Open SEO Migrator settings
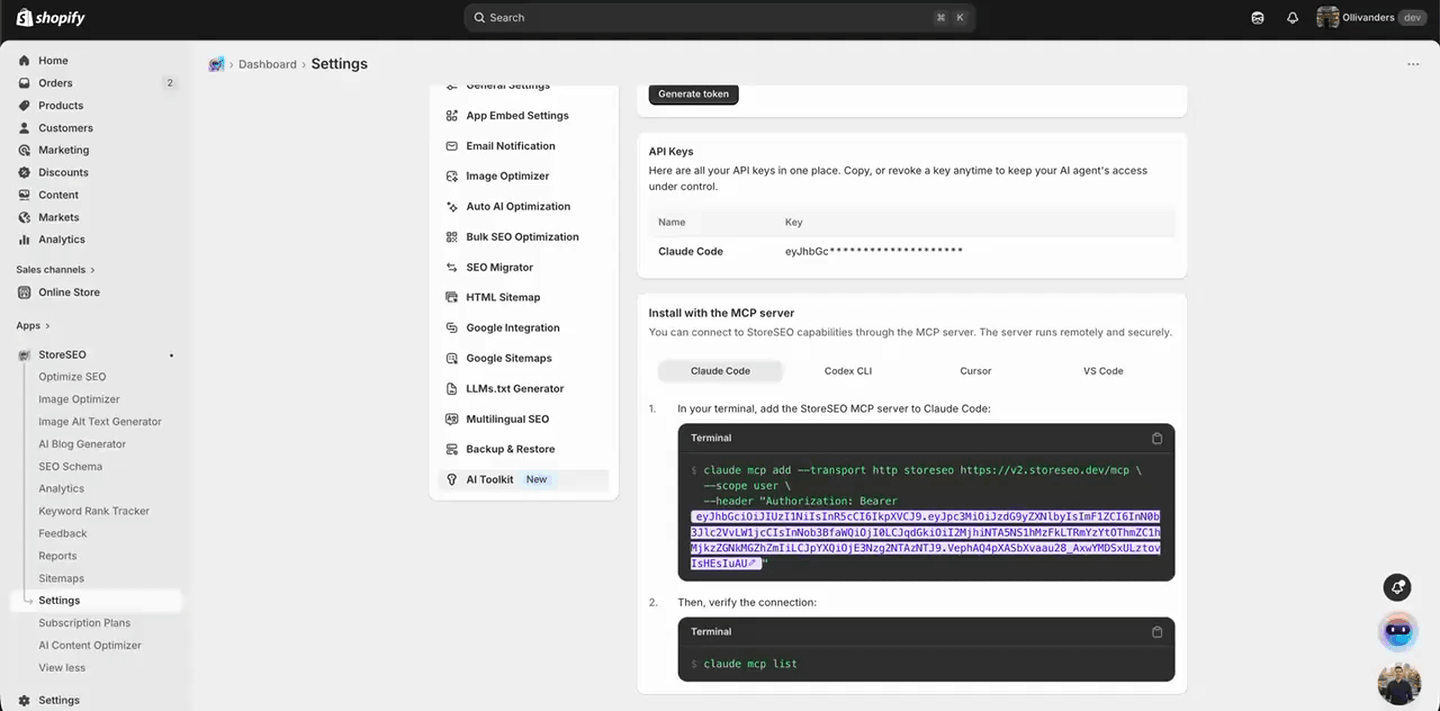1440x711 pixels. (x=499, y=268)
